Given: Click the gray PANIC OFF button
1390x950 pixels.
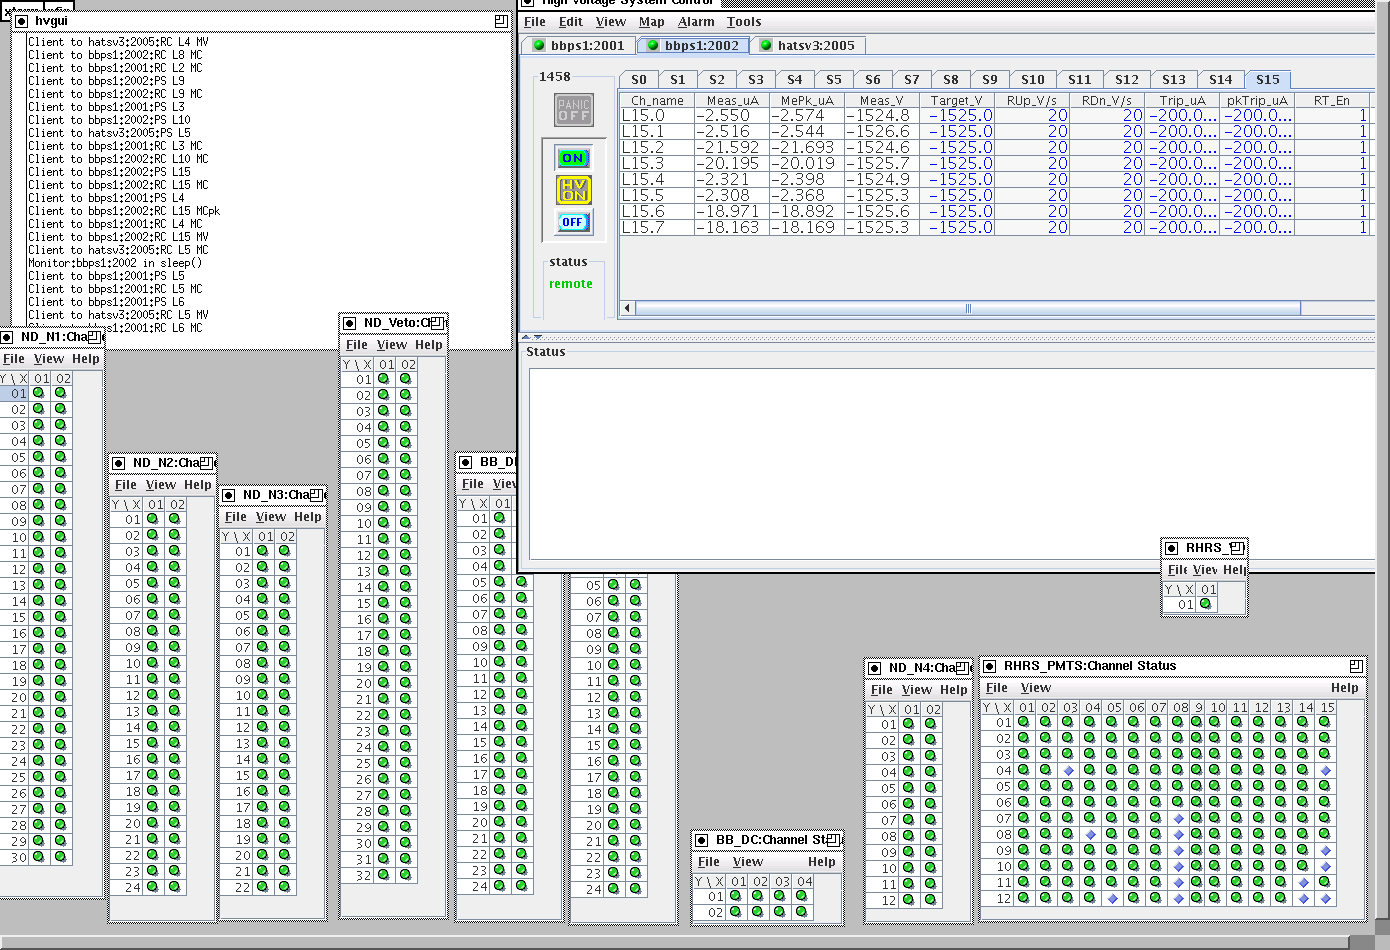Looking at the screenshot, I should (574, 110).
